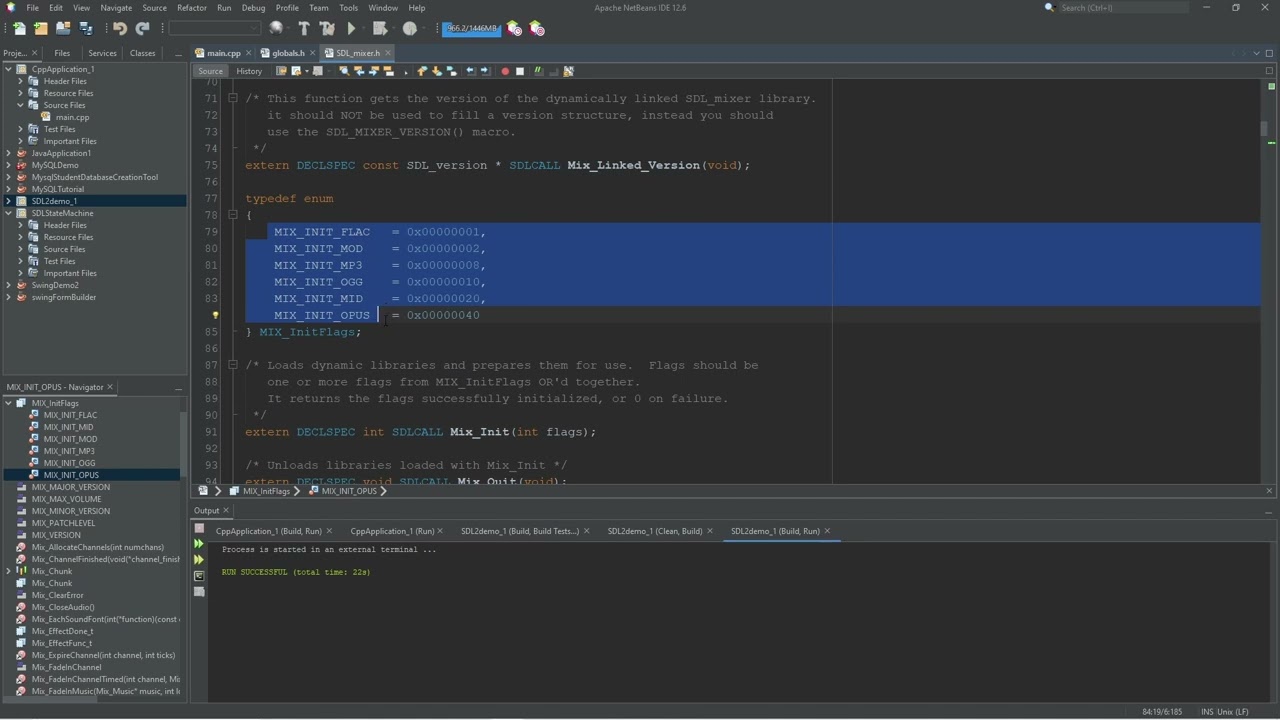The width and height of the screenshot is (1280, 720).
Task: Click the New Project toolbar icon
Action: (x=42, y=29)
